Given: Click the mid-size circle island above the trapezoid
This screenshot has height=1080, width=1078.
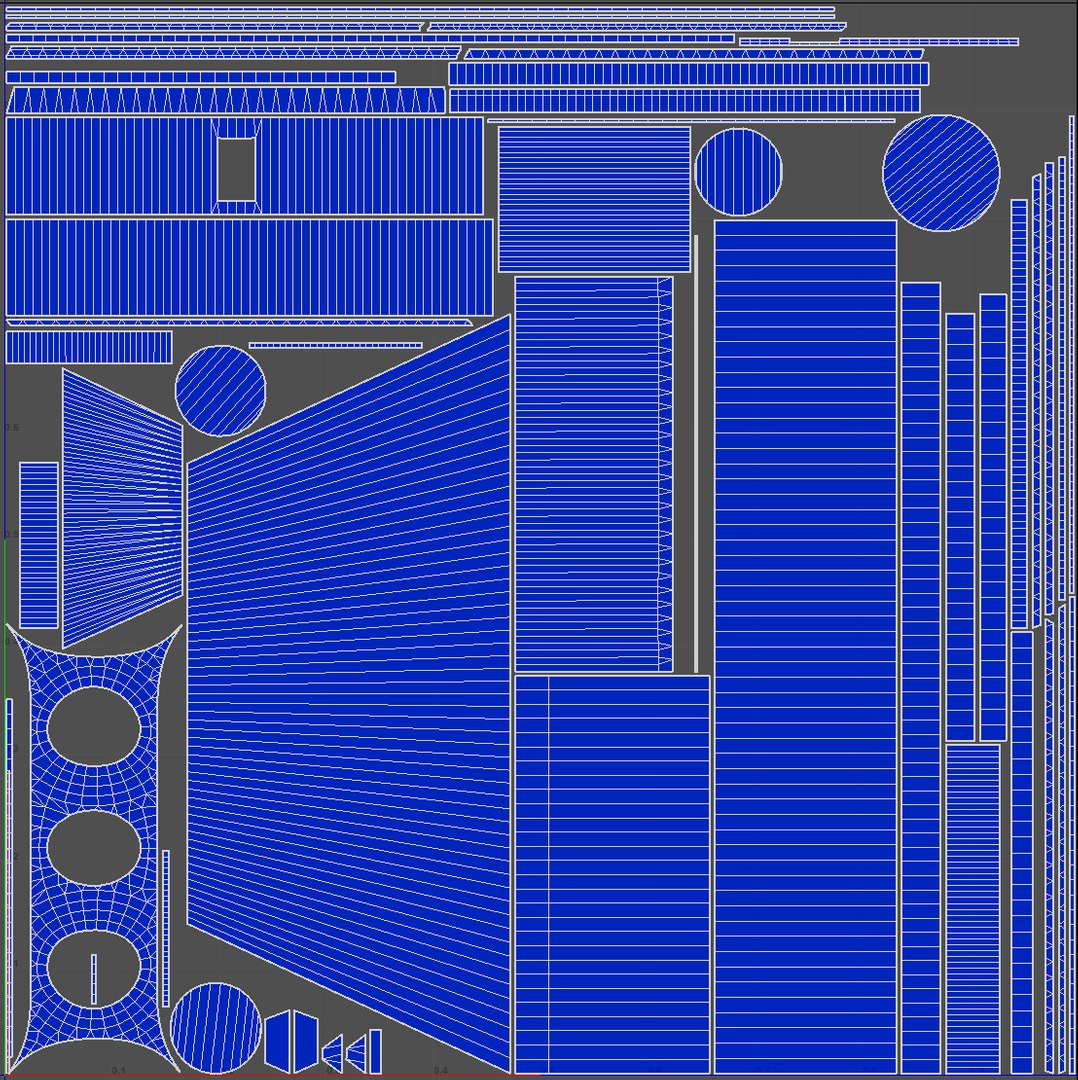Looking at the screenshot, I should tap(220, 391).
